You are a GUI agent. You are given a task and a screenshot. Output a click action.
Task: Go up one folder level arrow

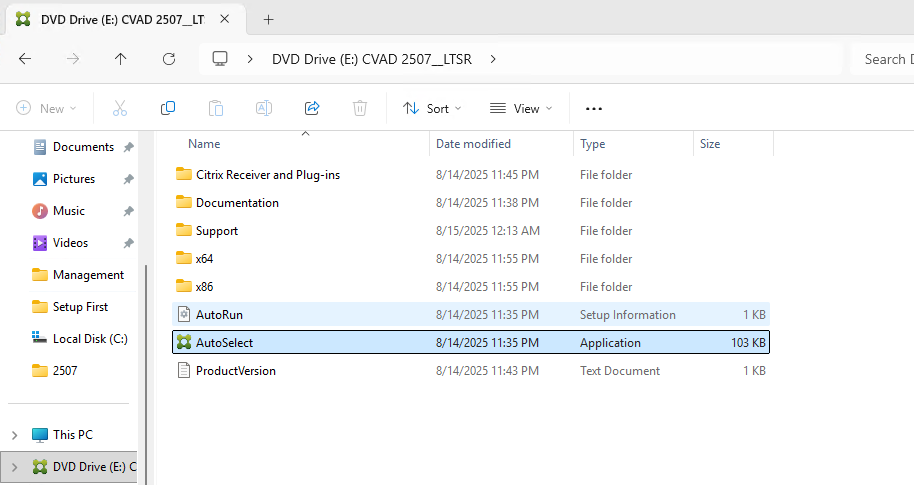pos(121,59)
